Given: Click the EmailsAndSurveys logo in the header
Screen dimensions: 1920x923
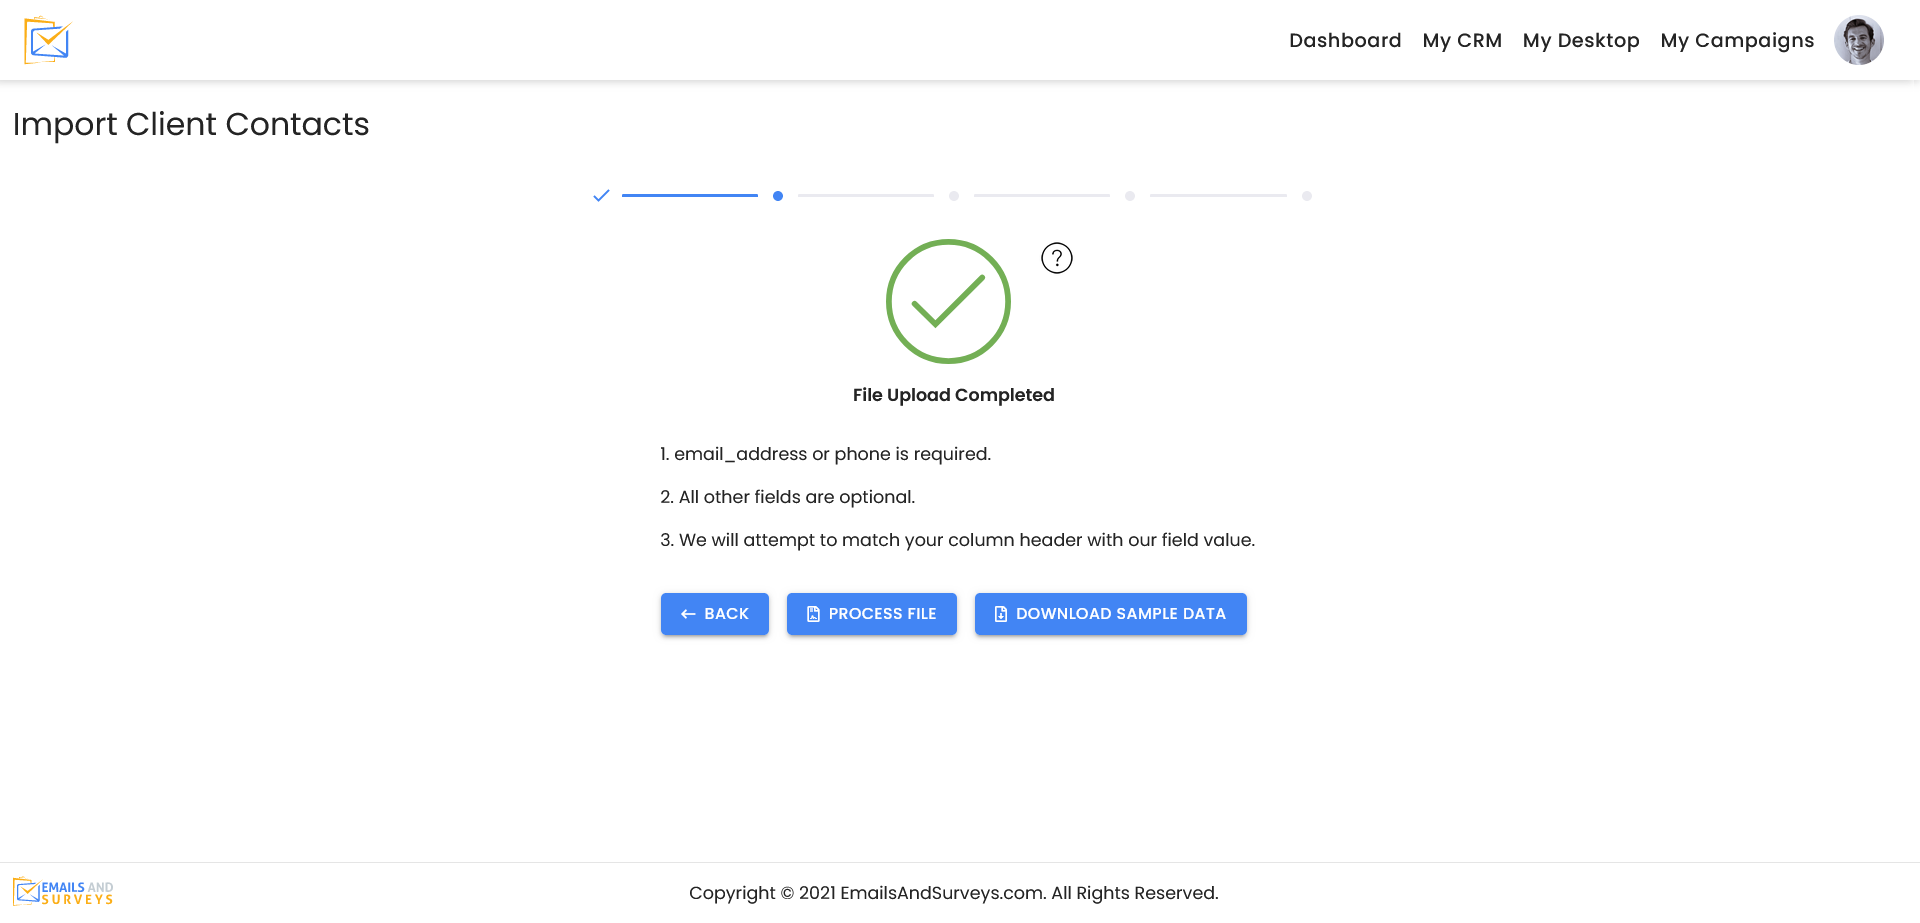Looking at the screenshot, I should click(x=45, y=40).
